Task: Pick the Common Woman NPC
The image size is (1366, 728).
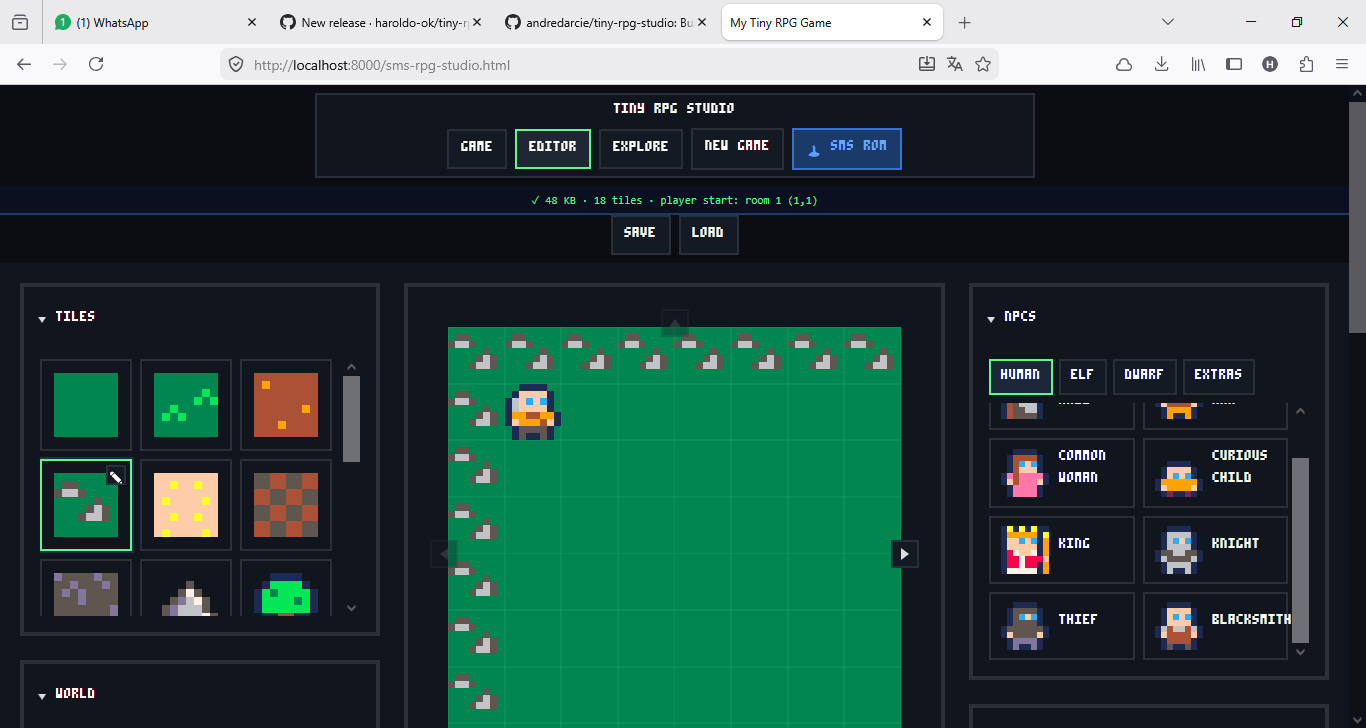Action: [x=1062, y=473]
